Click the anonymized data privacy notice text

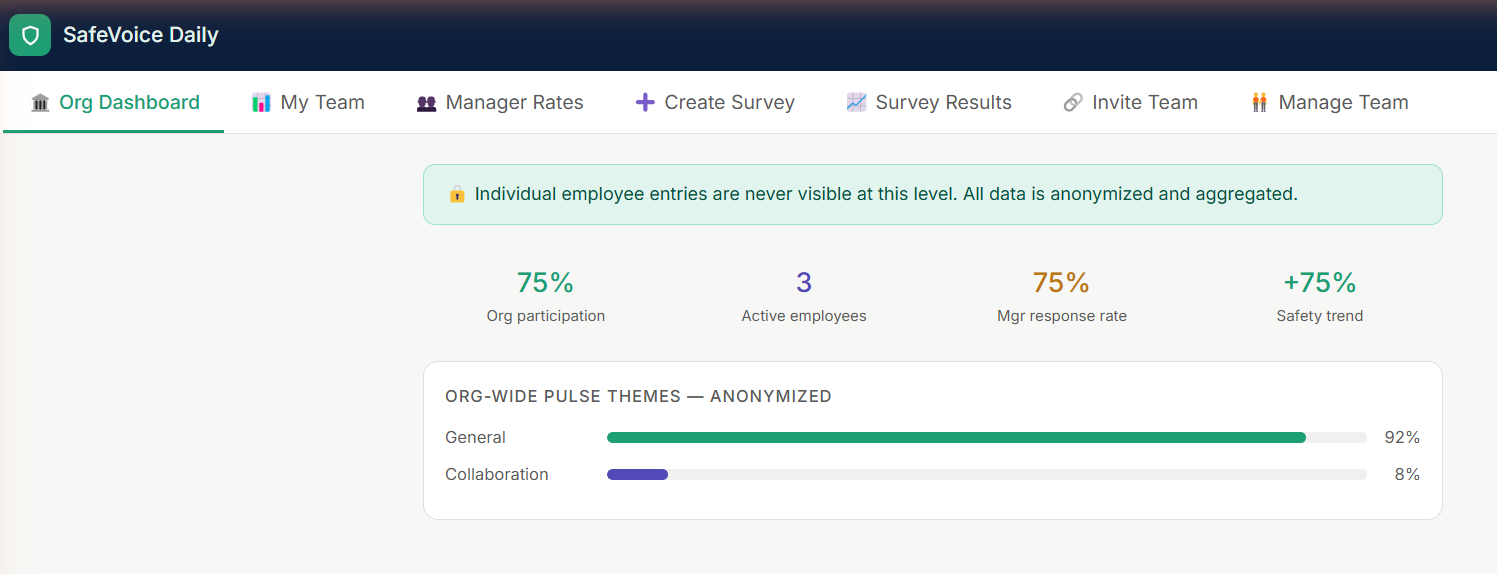coord(886,194)
